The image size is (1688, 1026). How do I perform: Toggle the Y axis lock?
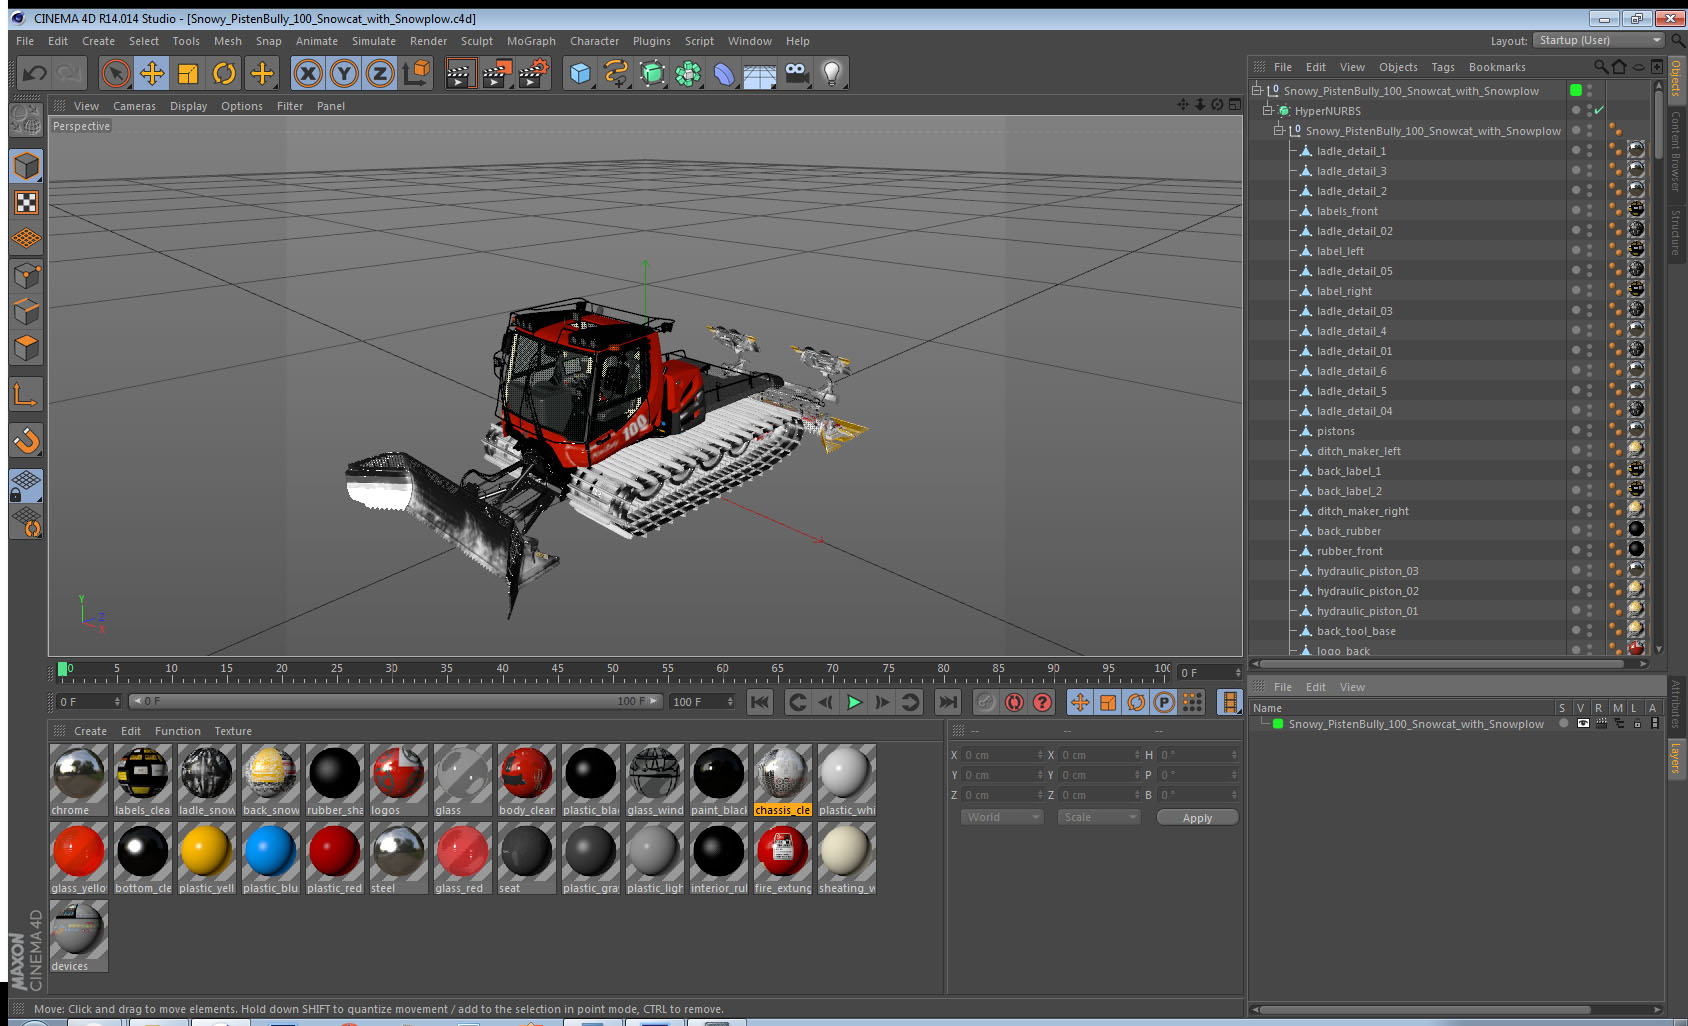click(344, 73)
